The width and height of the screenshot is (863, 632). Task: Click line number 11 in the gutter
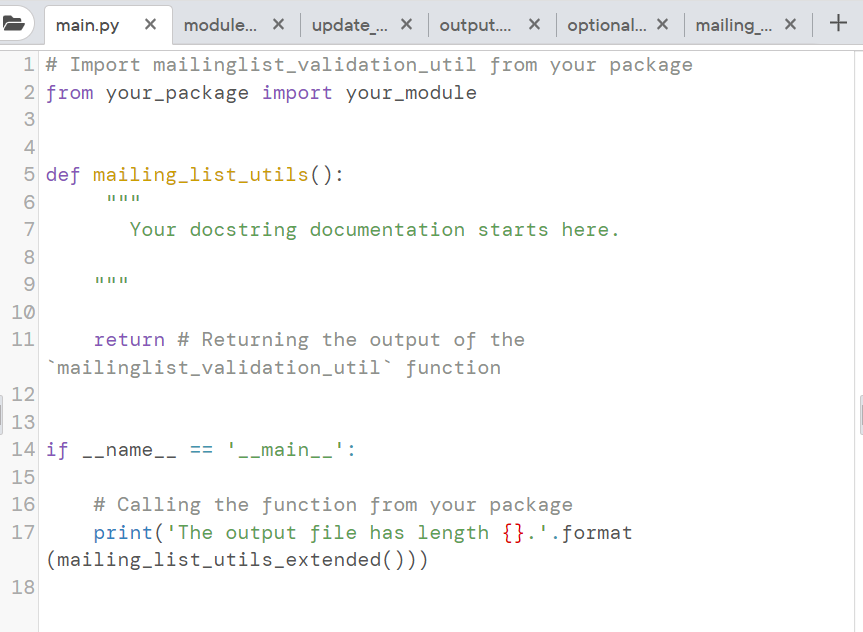click(23, 340)
